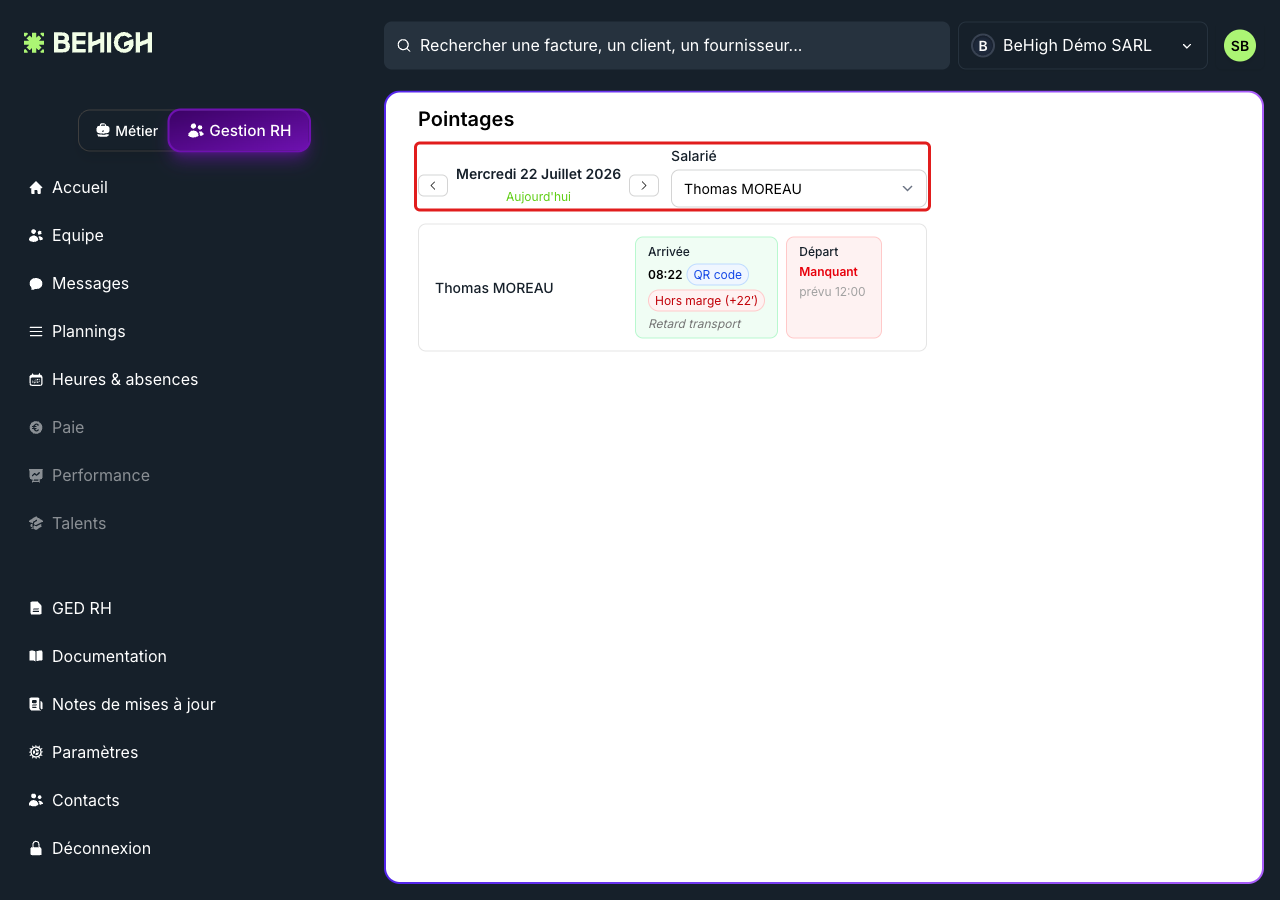Click the Départ Manquant card
Viewport: 1280px width, 900px height.
point(834,287)
